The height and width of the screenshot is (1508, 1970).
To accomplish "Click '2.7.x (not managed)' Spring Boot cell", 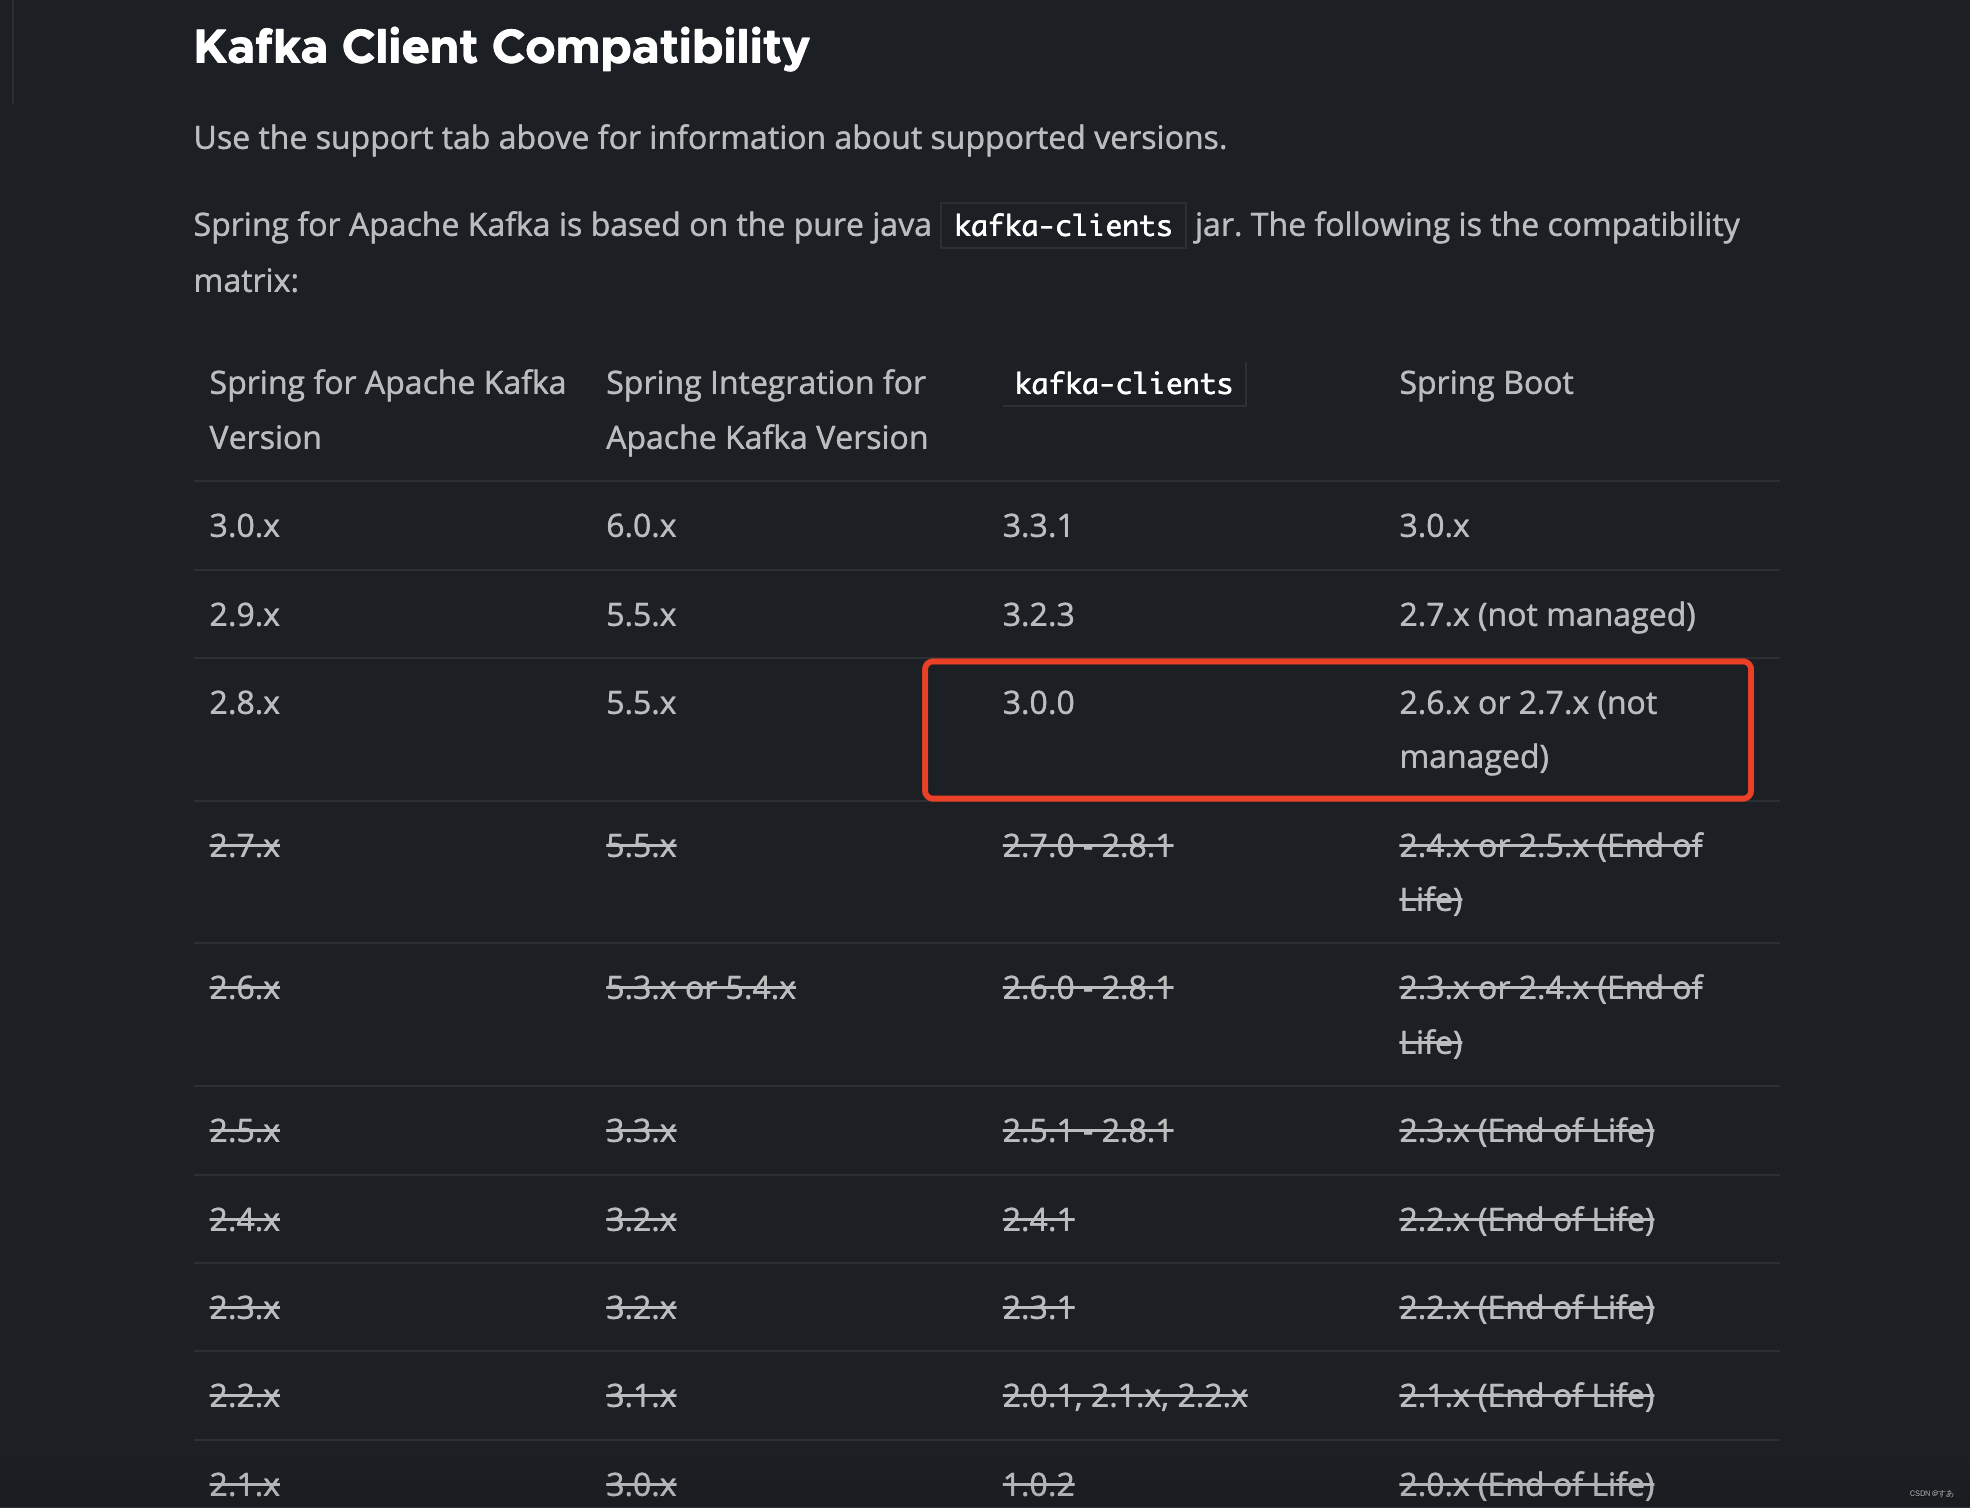I will tap(1546, 615).
